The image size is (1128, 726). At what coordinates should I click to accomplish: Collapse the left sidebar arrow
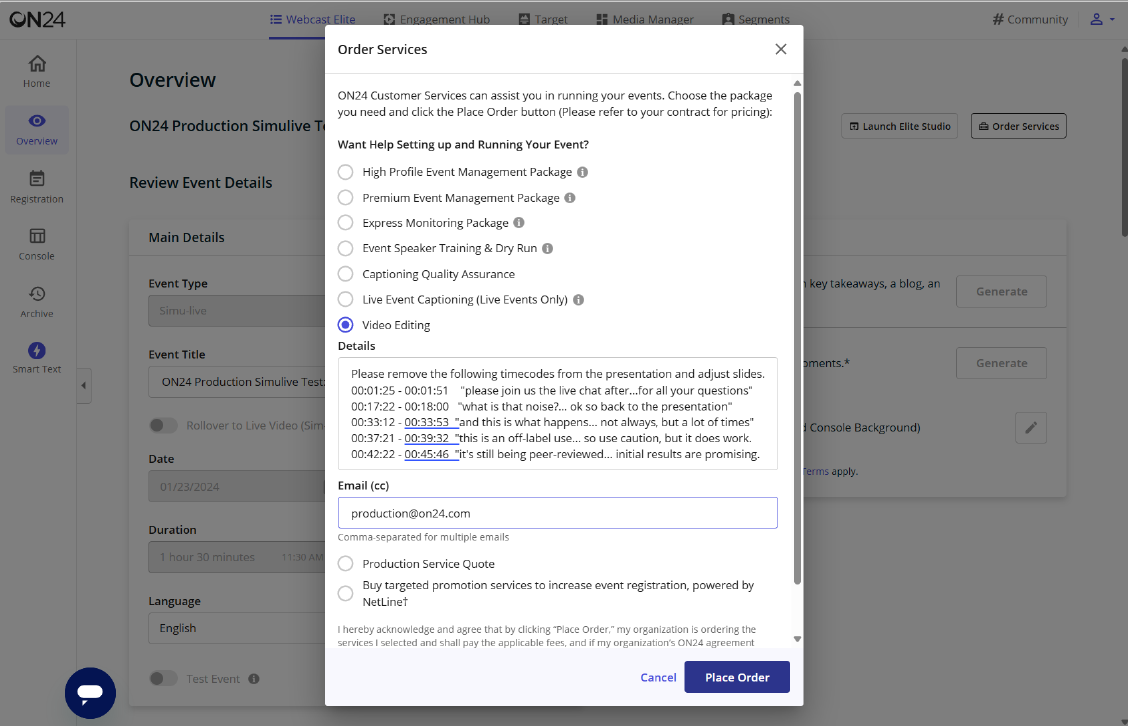click(84, 386)
